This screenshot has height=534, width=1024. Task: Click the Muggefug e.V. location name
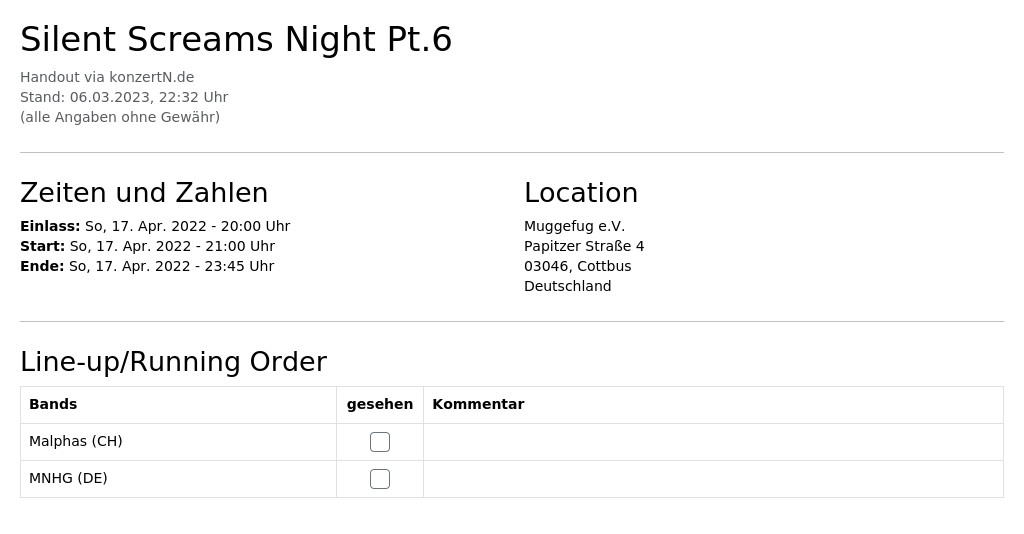574,226
